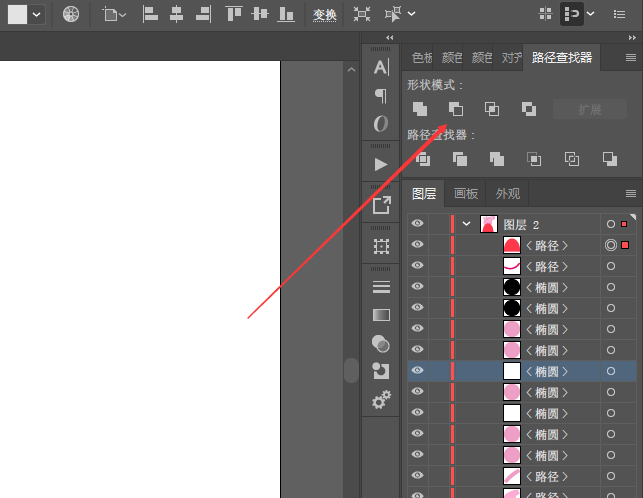The image size is (643, 498).
Task: Select the highlighted white 椭圆 row
Action: point(522,371)
